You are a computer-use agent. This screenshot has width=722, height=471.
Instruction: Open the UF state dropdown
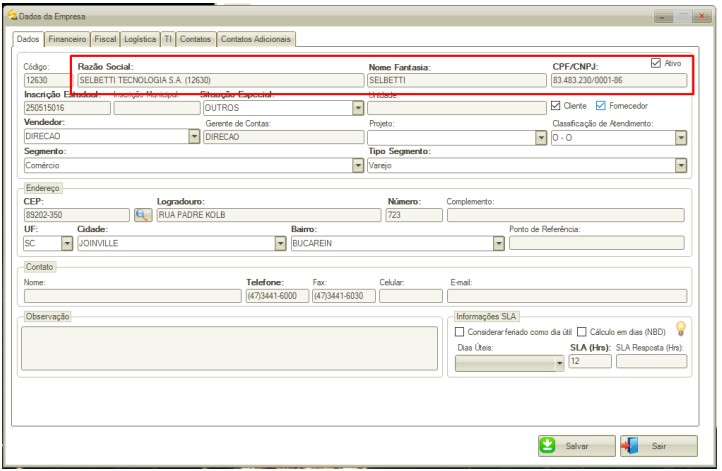67,243
